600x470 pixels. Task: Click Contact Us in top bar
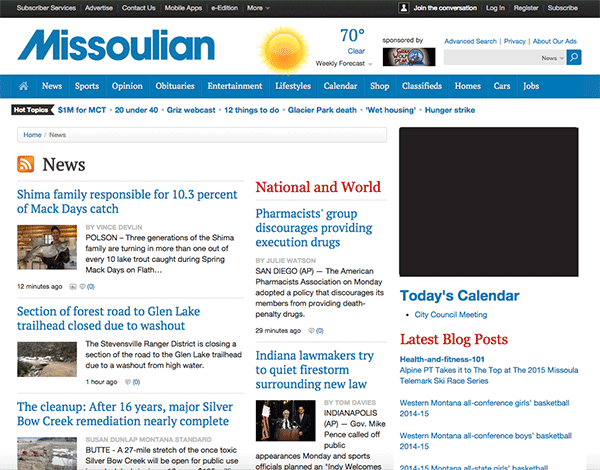(x=139, y=8)
